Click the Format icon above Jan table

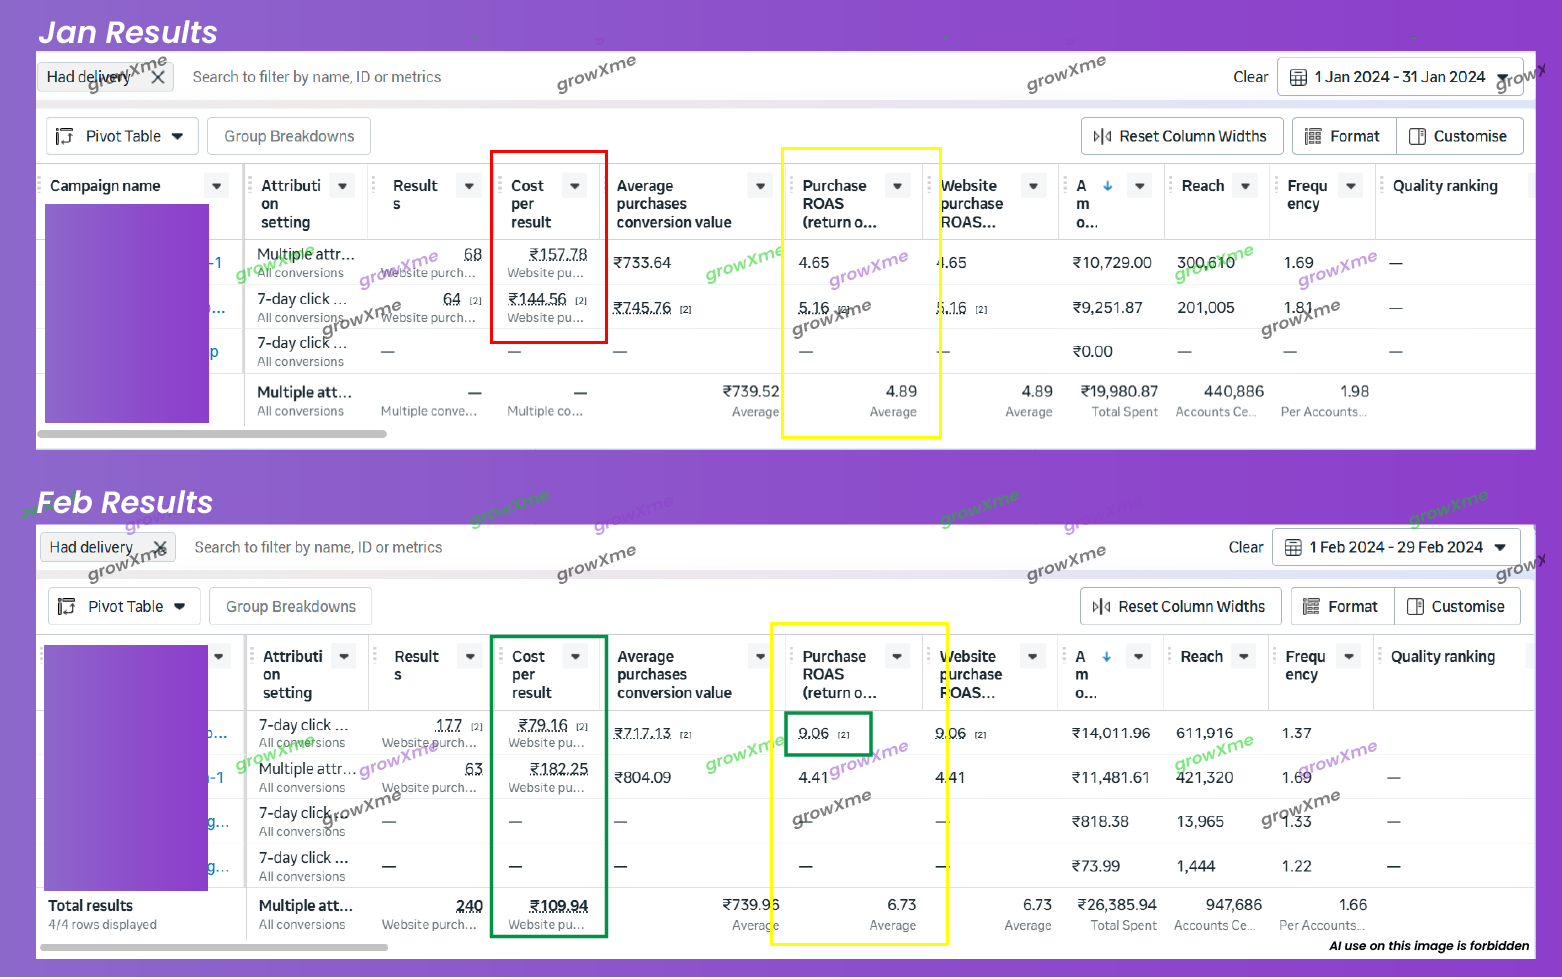tap(1315, 135)
